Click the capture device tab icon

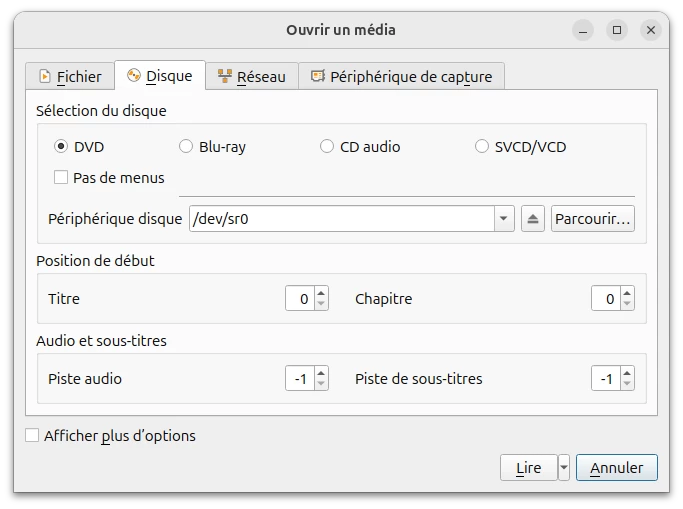318,76
